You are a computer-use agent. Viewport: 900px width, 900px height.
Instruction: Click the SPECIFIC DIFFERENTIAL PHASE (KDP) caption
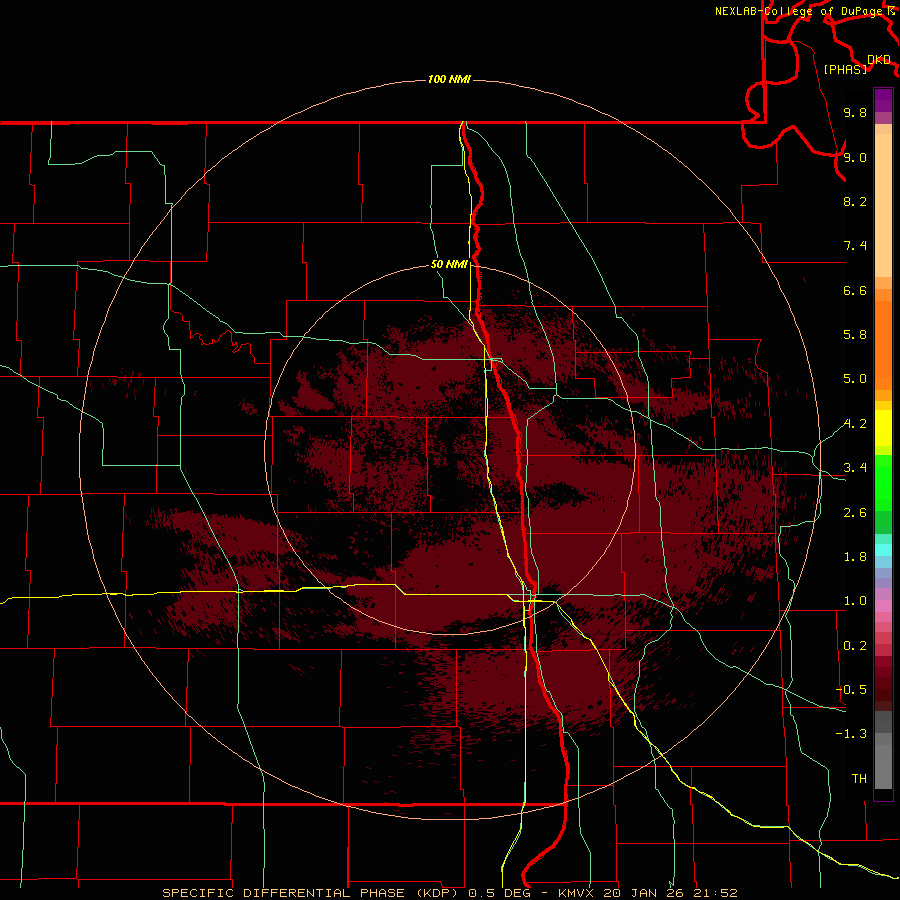point(310,893)
